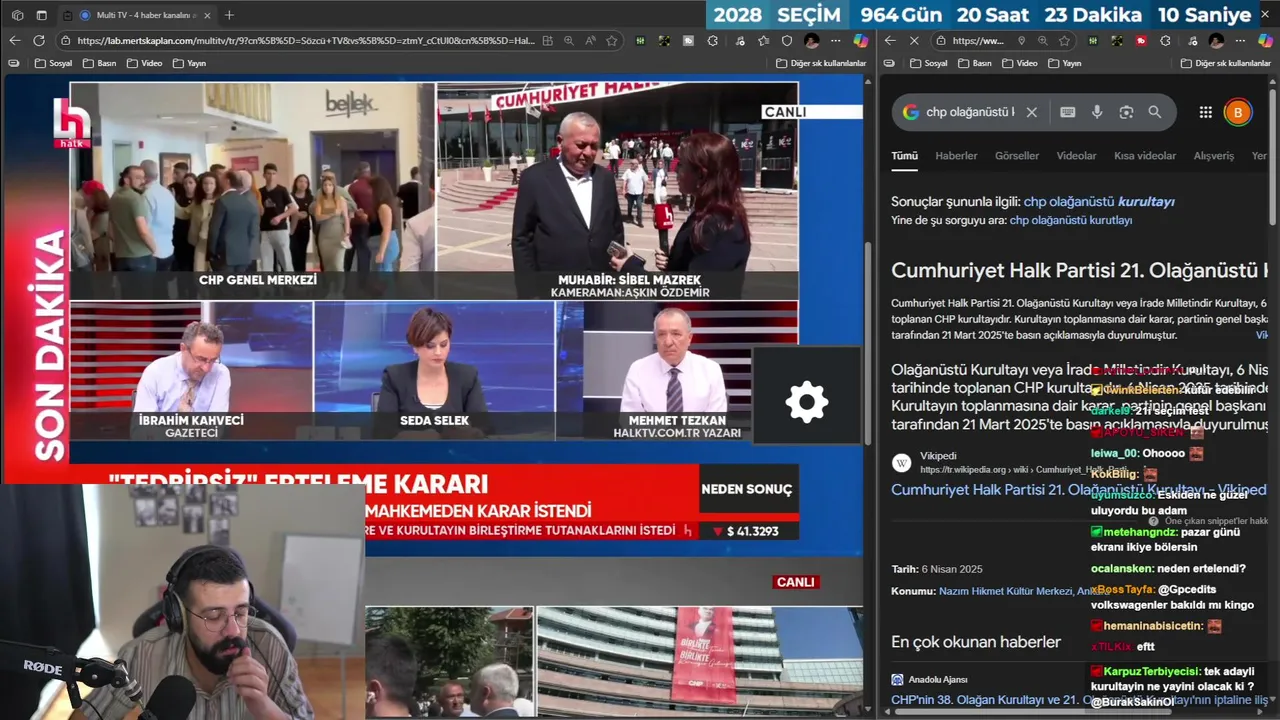Open Google on-screen keyboard input tool
The height and width of the screenshot is (720, 1280).
point(1067,112)
